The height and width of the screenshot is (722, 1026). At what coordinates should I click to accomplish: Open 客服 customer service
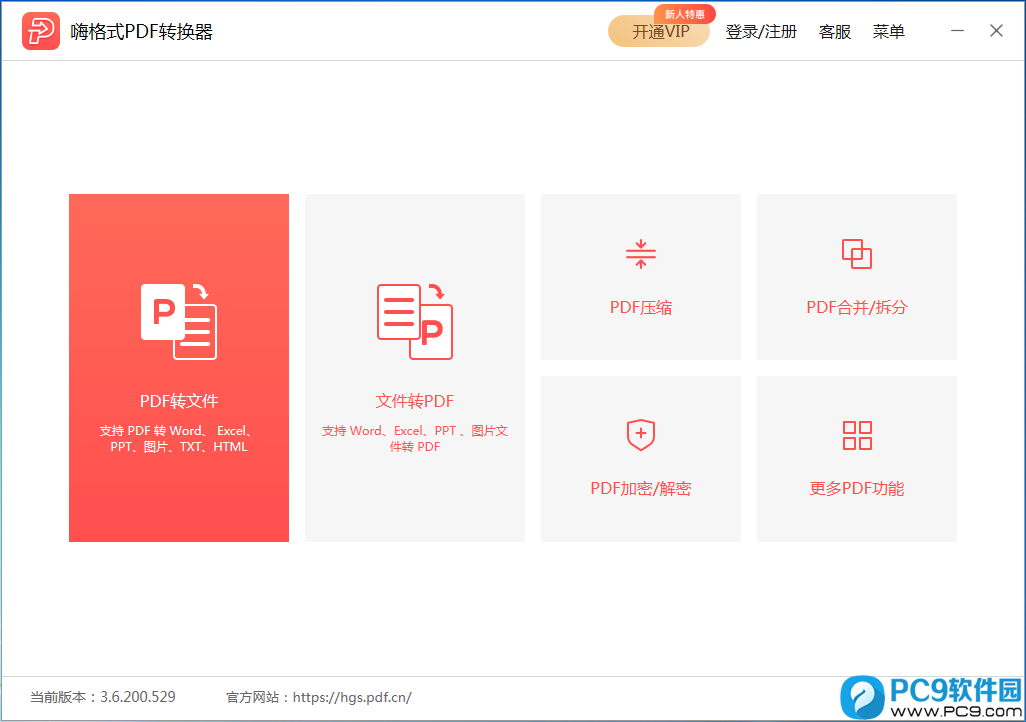(834, 31)
